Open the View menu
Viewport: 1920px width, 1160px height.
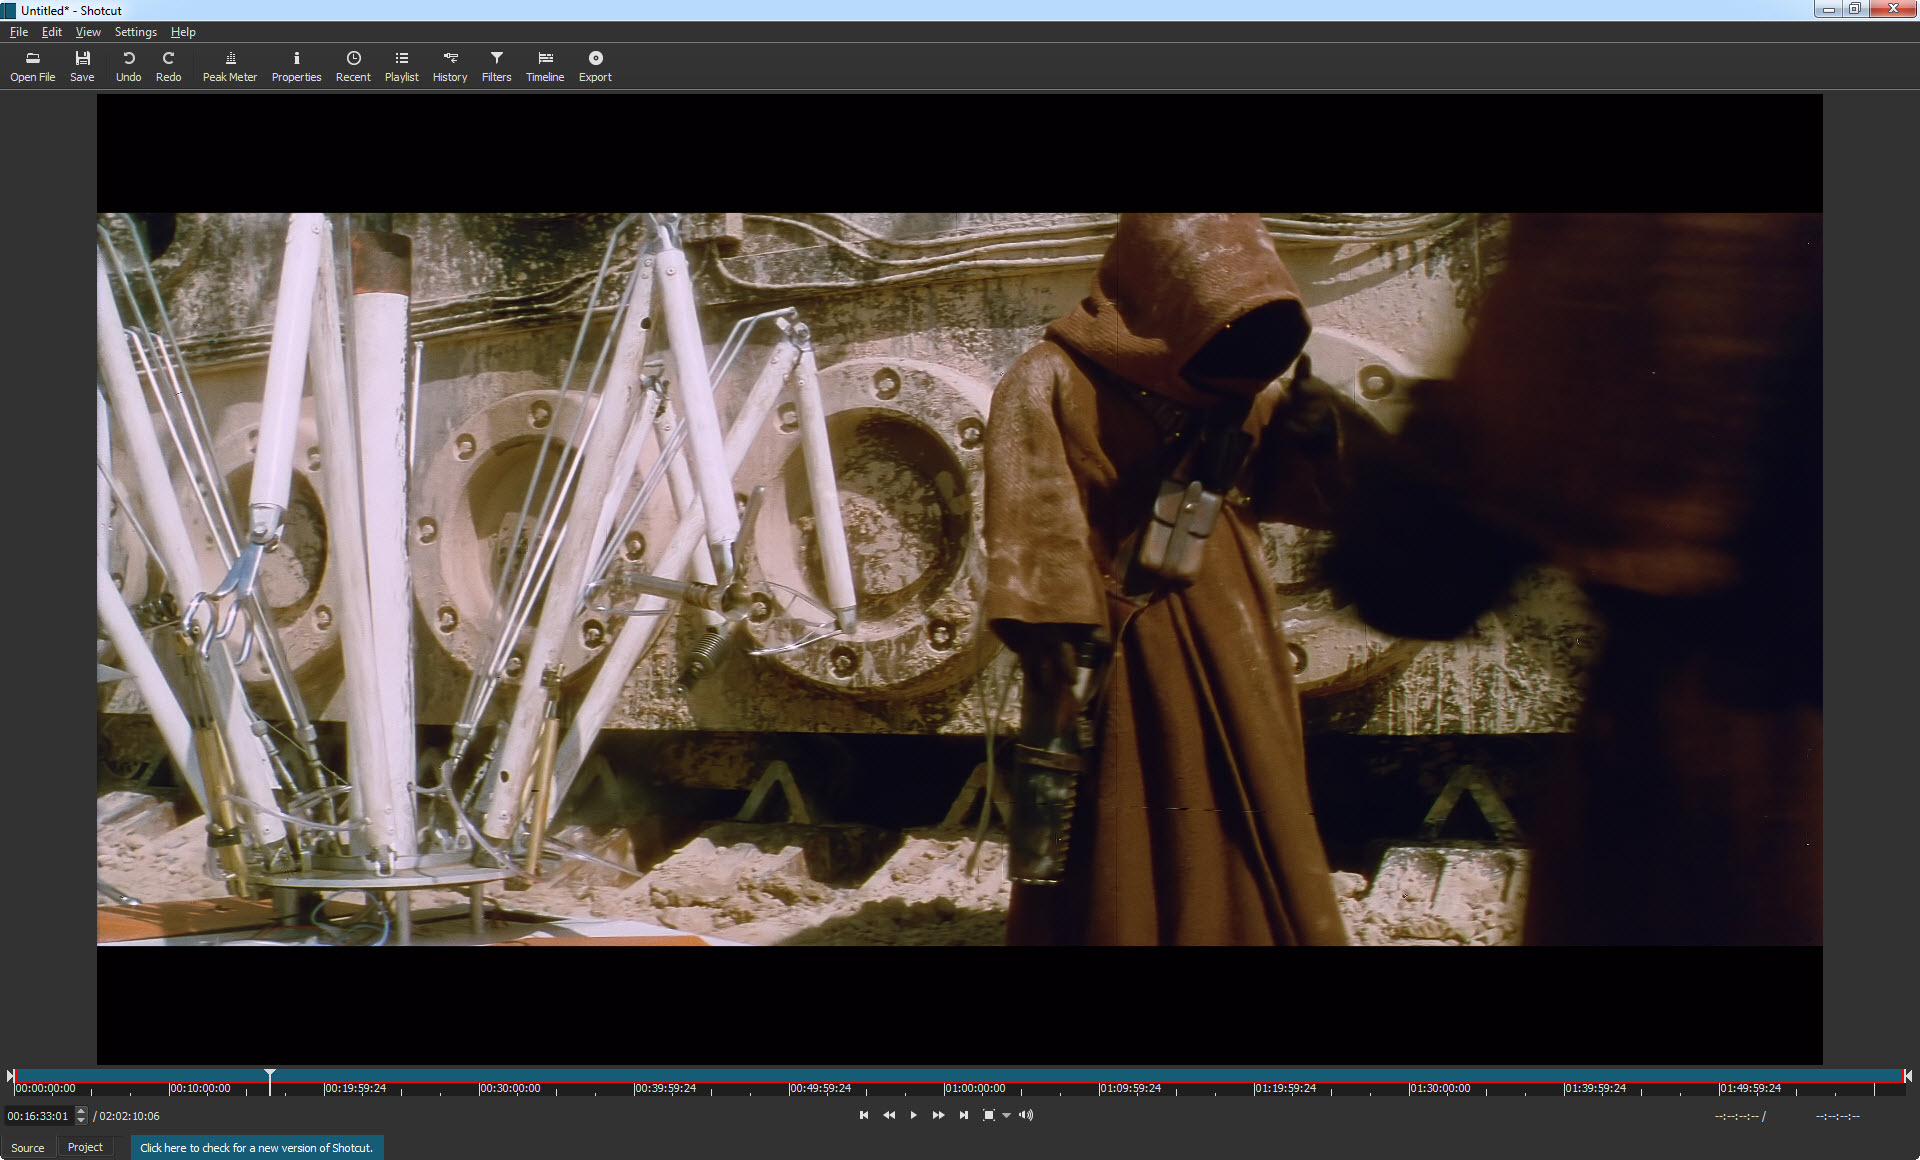tap(88, 32)
